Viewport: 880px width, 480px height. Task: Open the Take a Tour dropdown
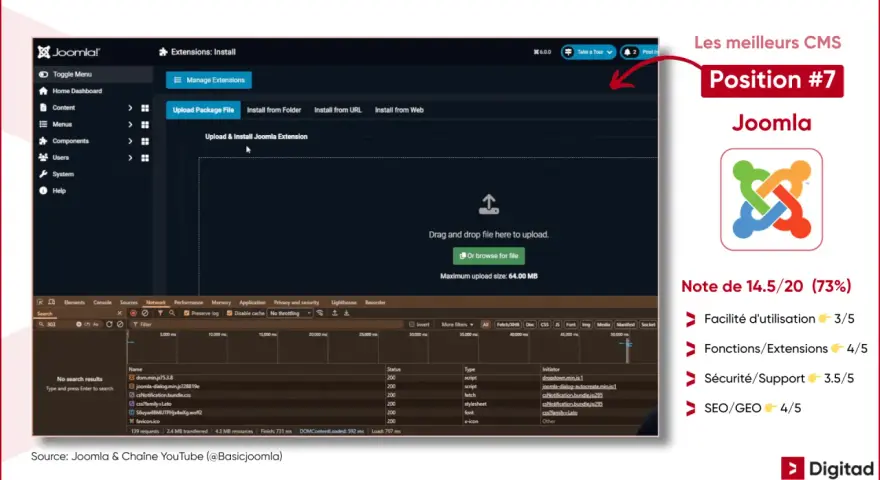click(x=588, y=52)
